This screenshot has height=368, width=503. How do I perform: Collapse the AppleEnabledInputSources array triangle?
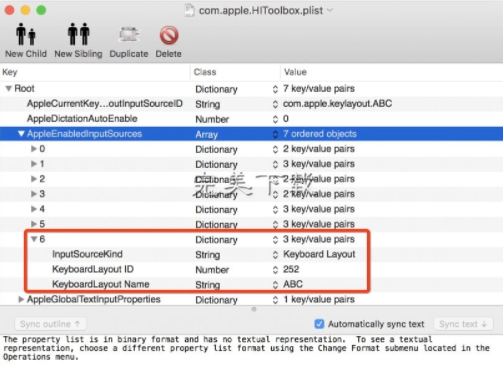tap(21, 134)
